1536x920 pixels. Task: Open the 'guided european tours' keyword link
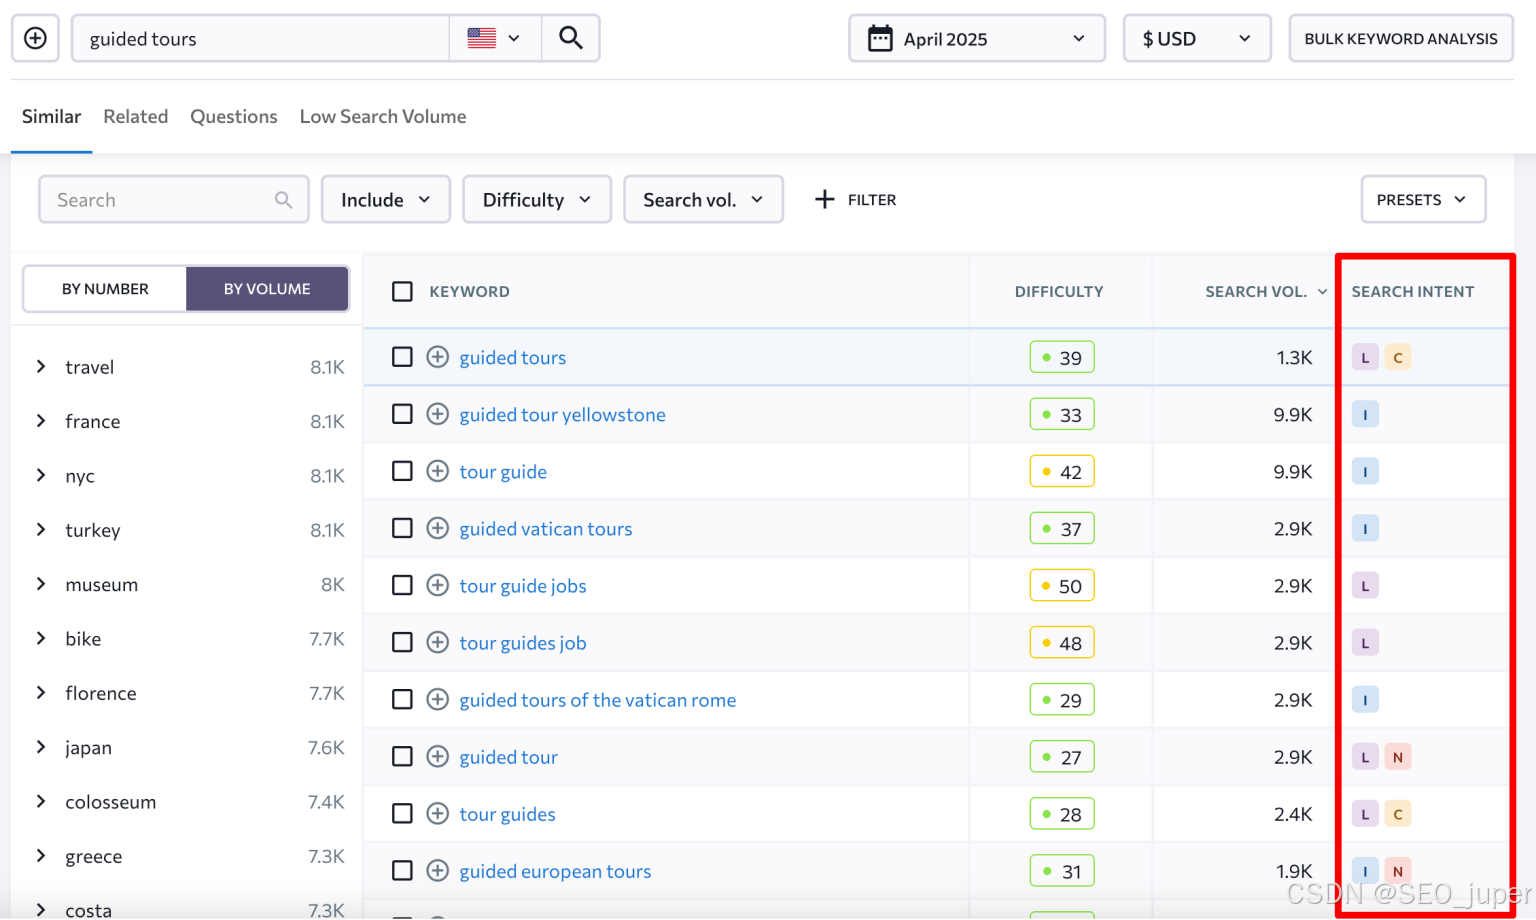point(555,870)
